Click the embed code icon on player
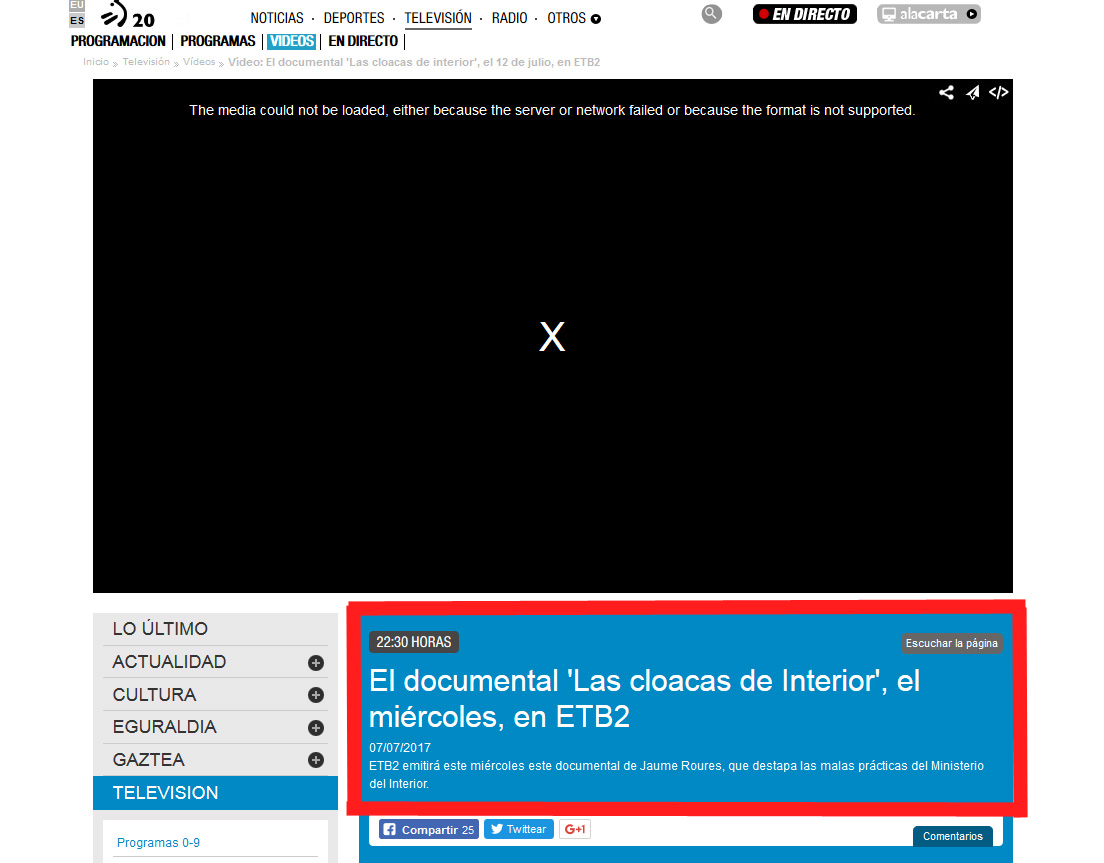The width and height of the screenshot is (1104, 863). tap(998, 92)
